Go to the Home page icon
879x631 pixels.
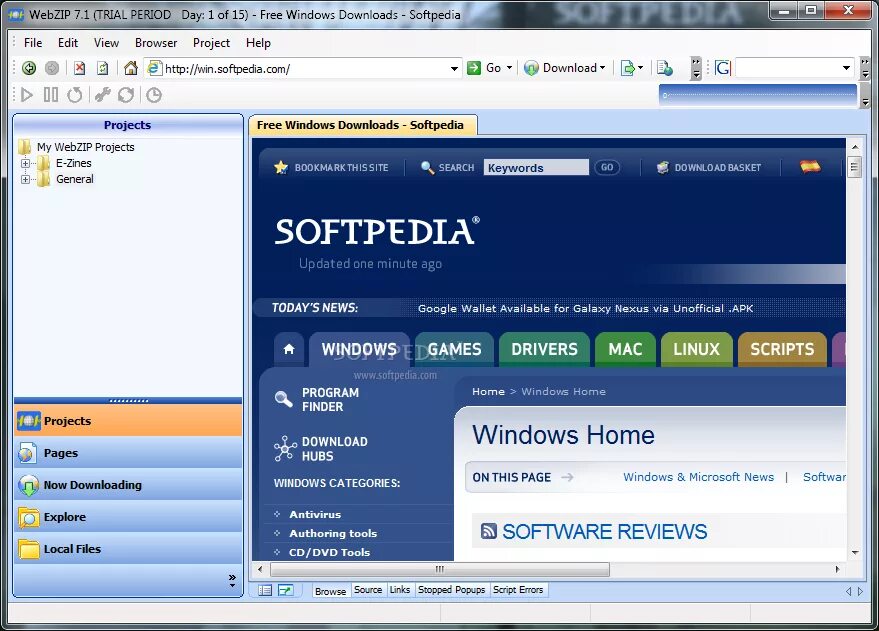coord(131,68)
